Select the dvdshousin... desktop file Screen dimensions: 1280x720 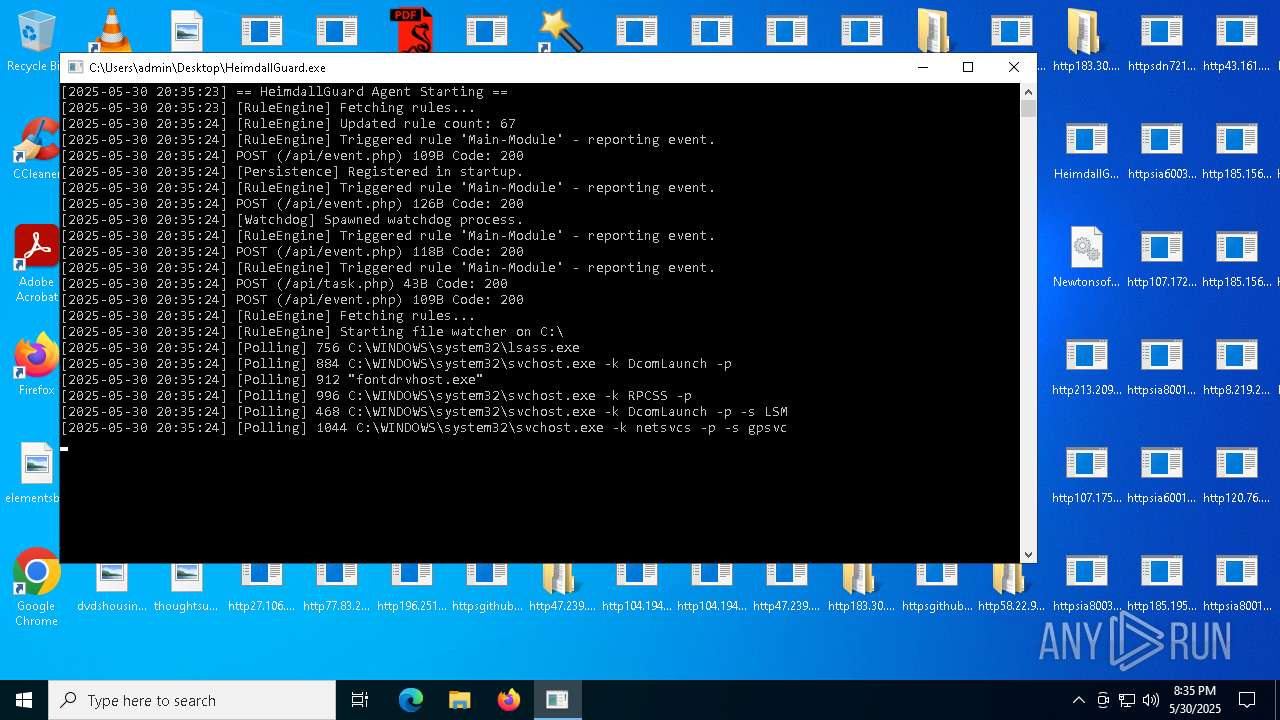112,588
